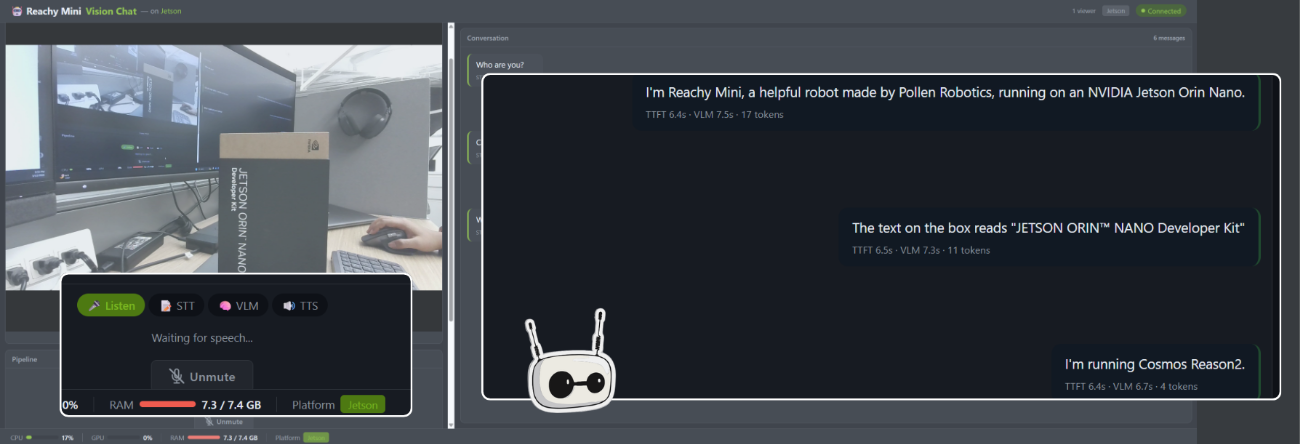Select the Listen pipeline stage pill
This screenshot has height=444, width=1300.
click(111, 305)
